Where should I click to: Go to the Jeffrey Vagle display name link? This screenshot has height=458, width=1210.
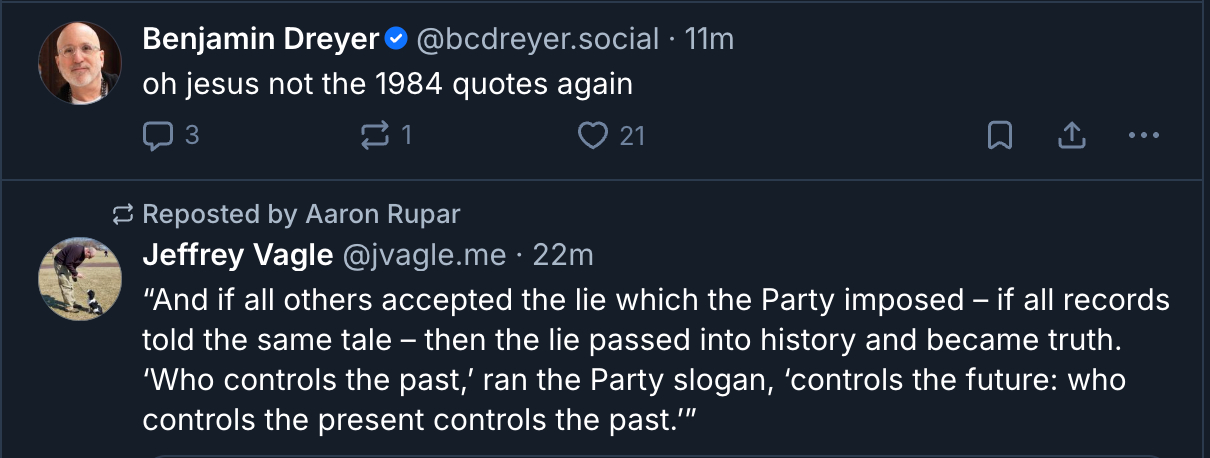point(237,256)
